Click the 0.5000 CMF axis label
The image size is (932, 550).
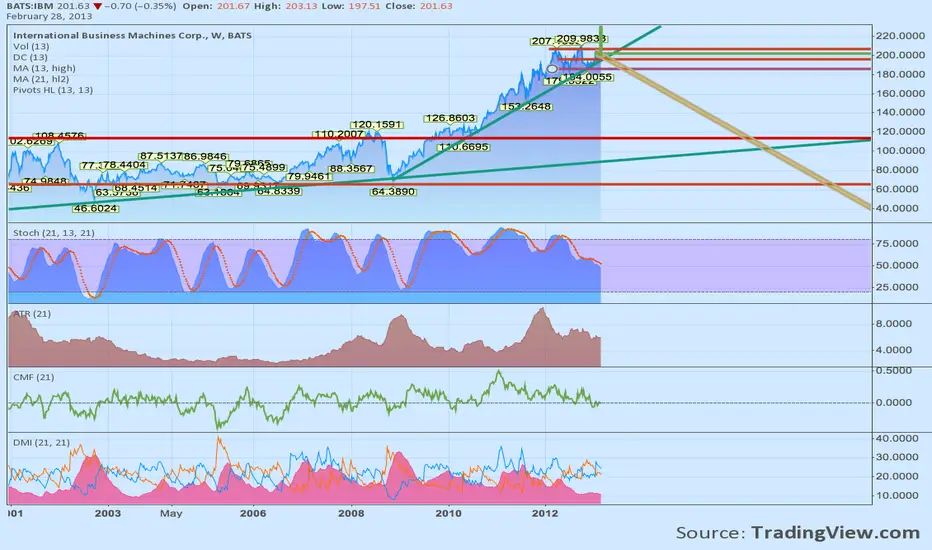point(893,370)
